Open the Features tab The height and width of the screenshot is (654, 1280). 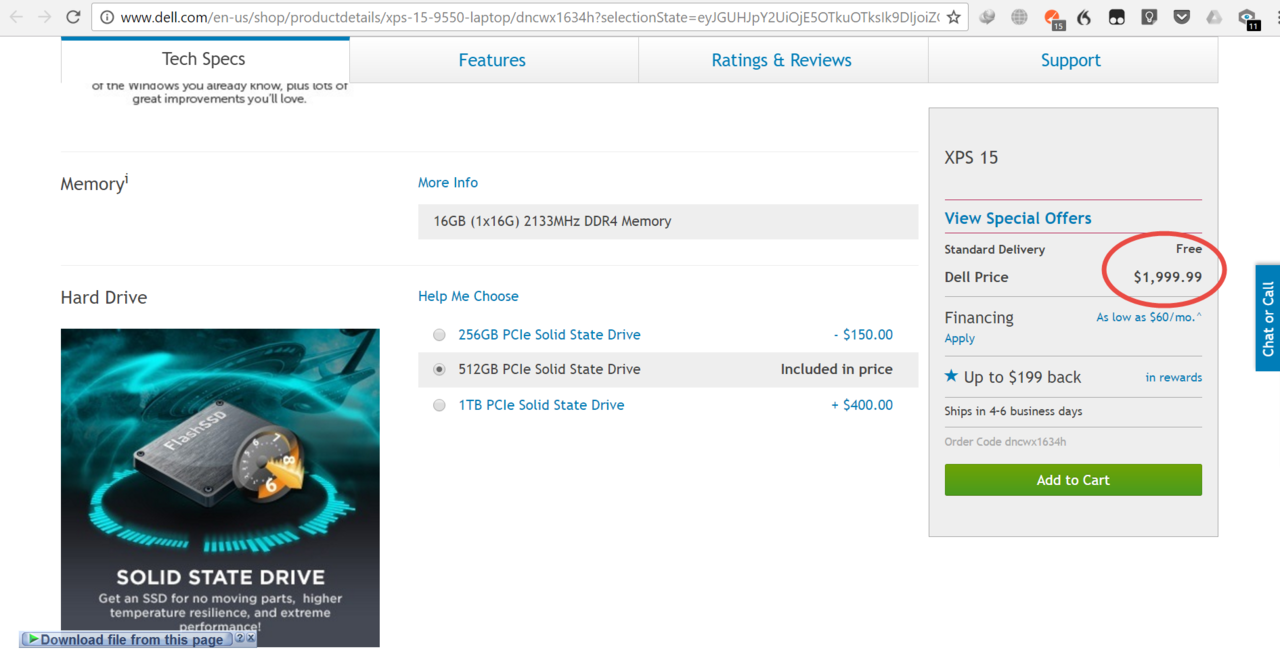pyautogui.click(x=492, y=60)
